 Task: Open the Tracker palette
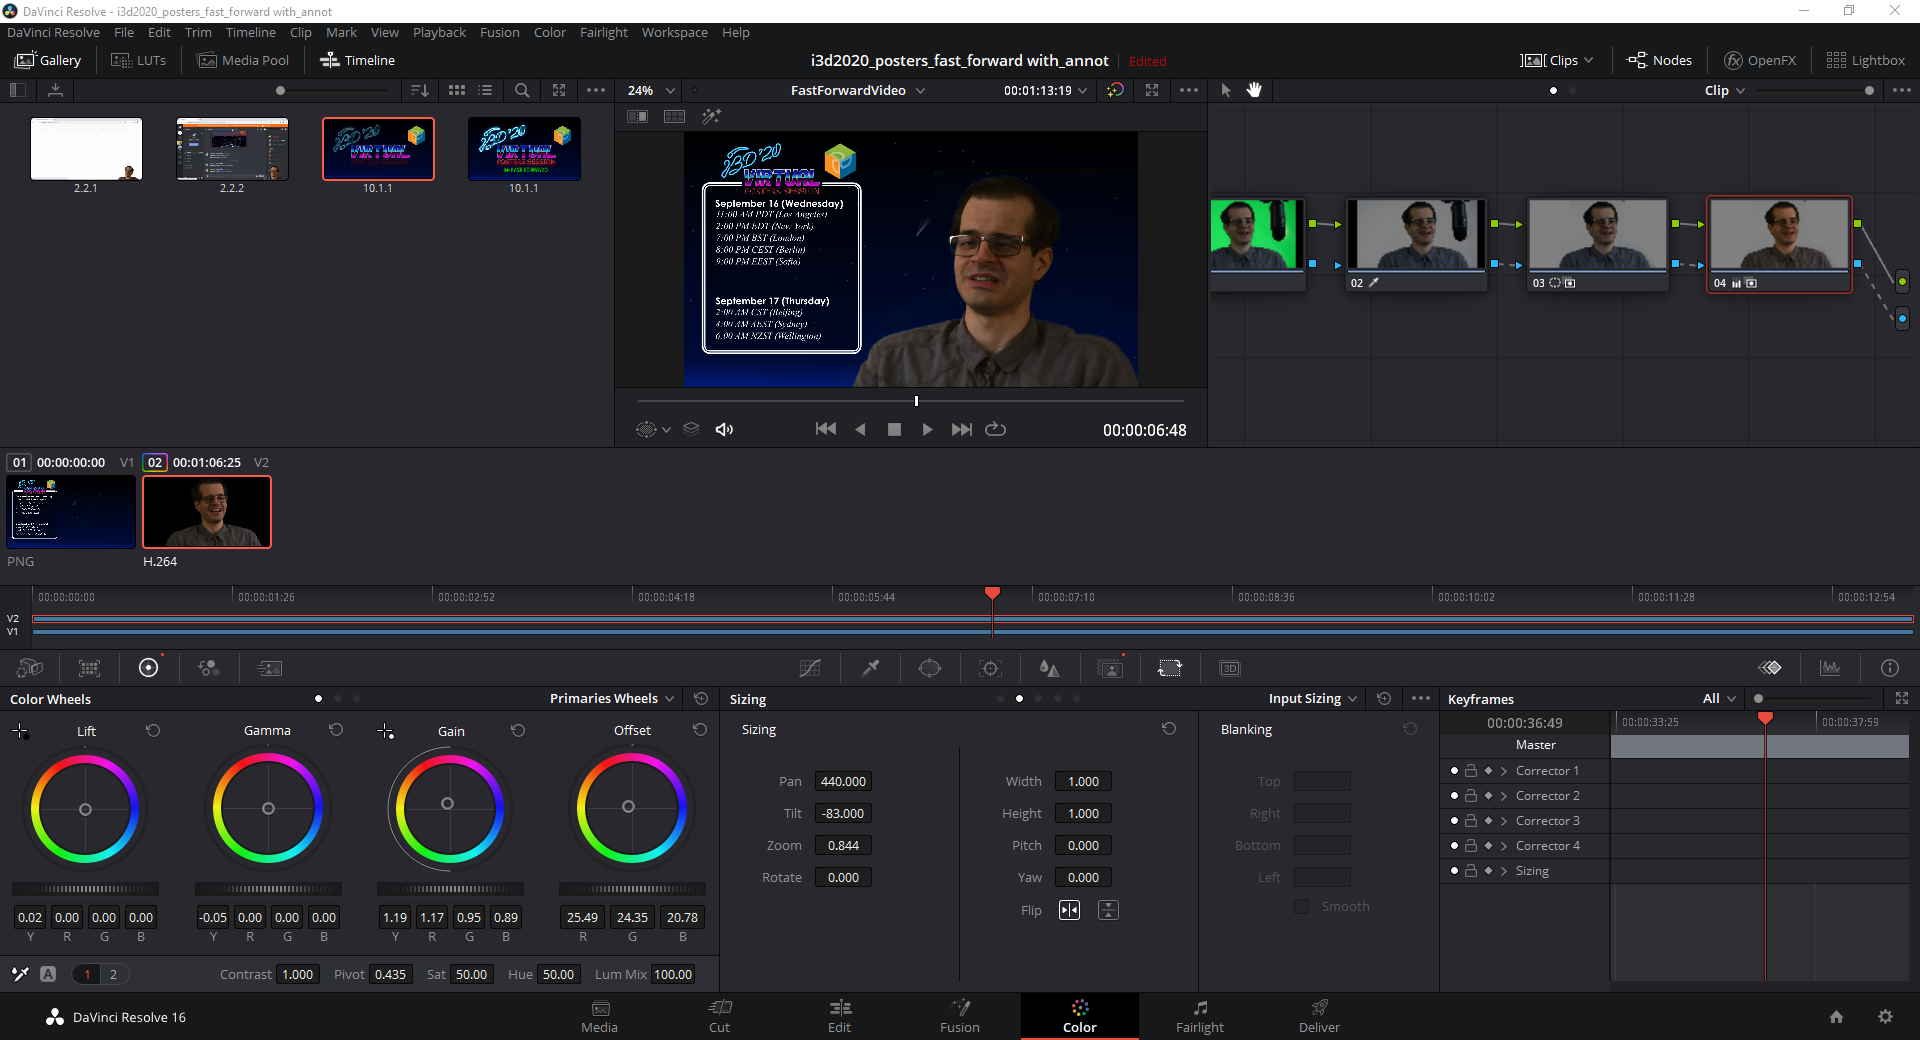990,668
